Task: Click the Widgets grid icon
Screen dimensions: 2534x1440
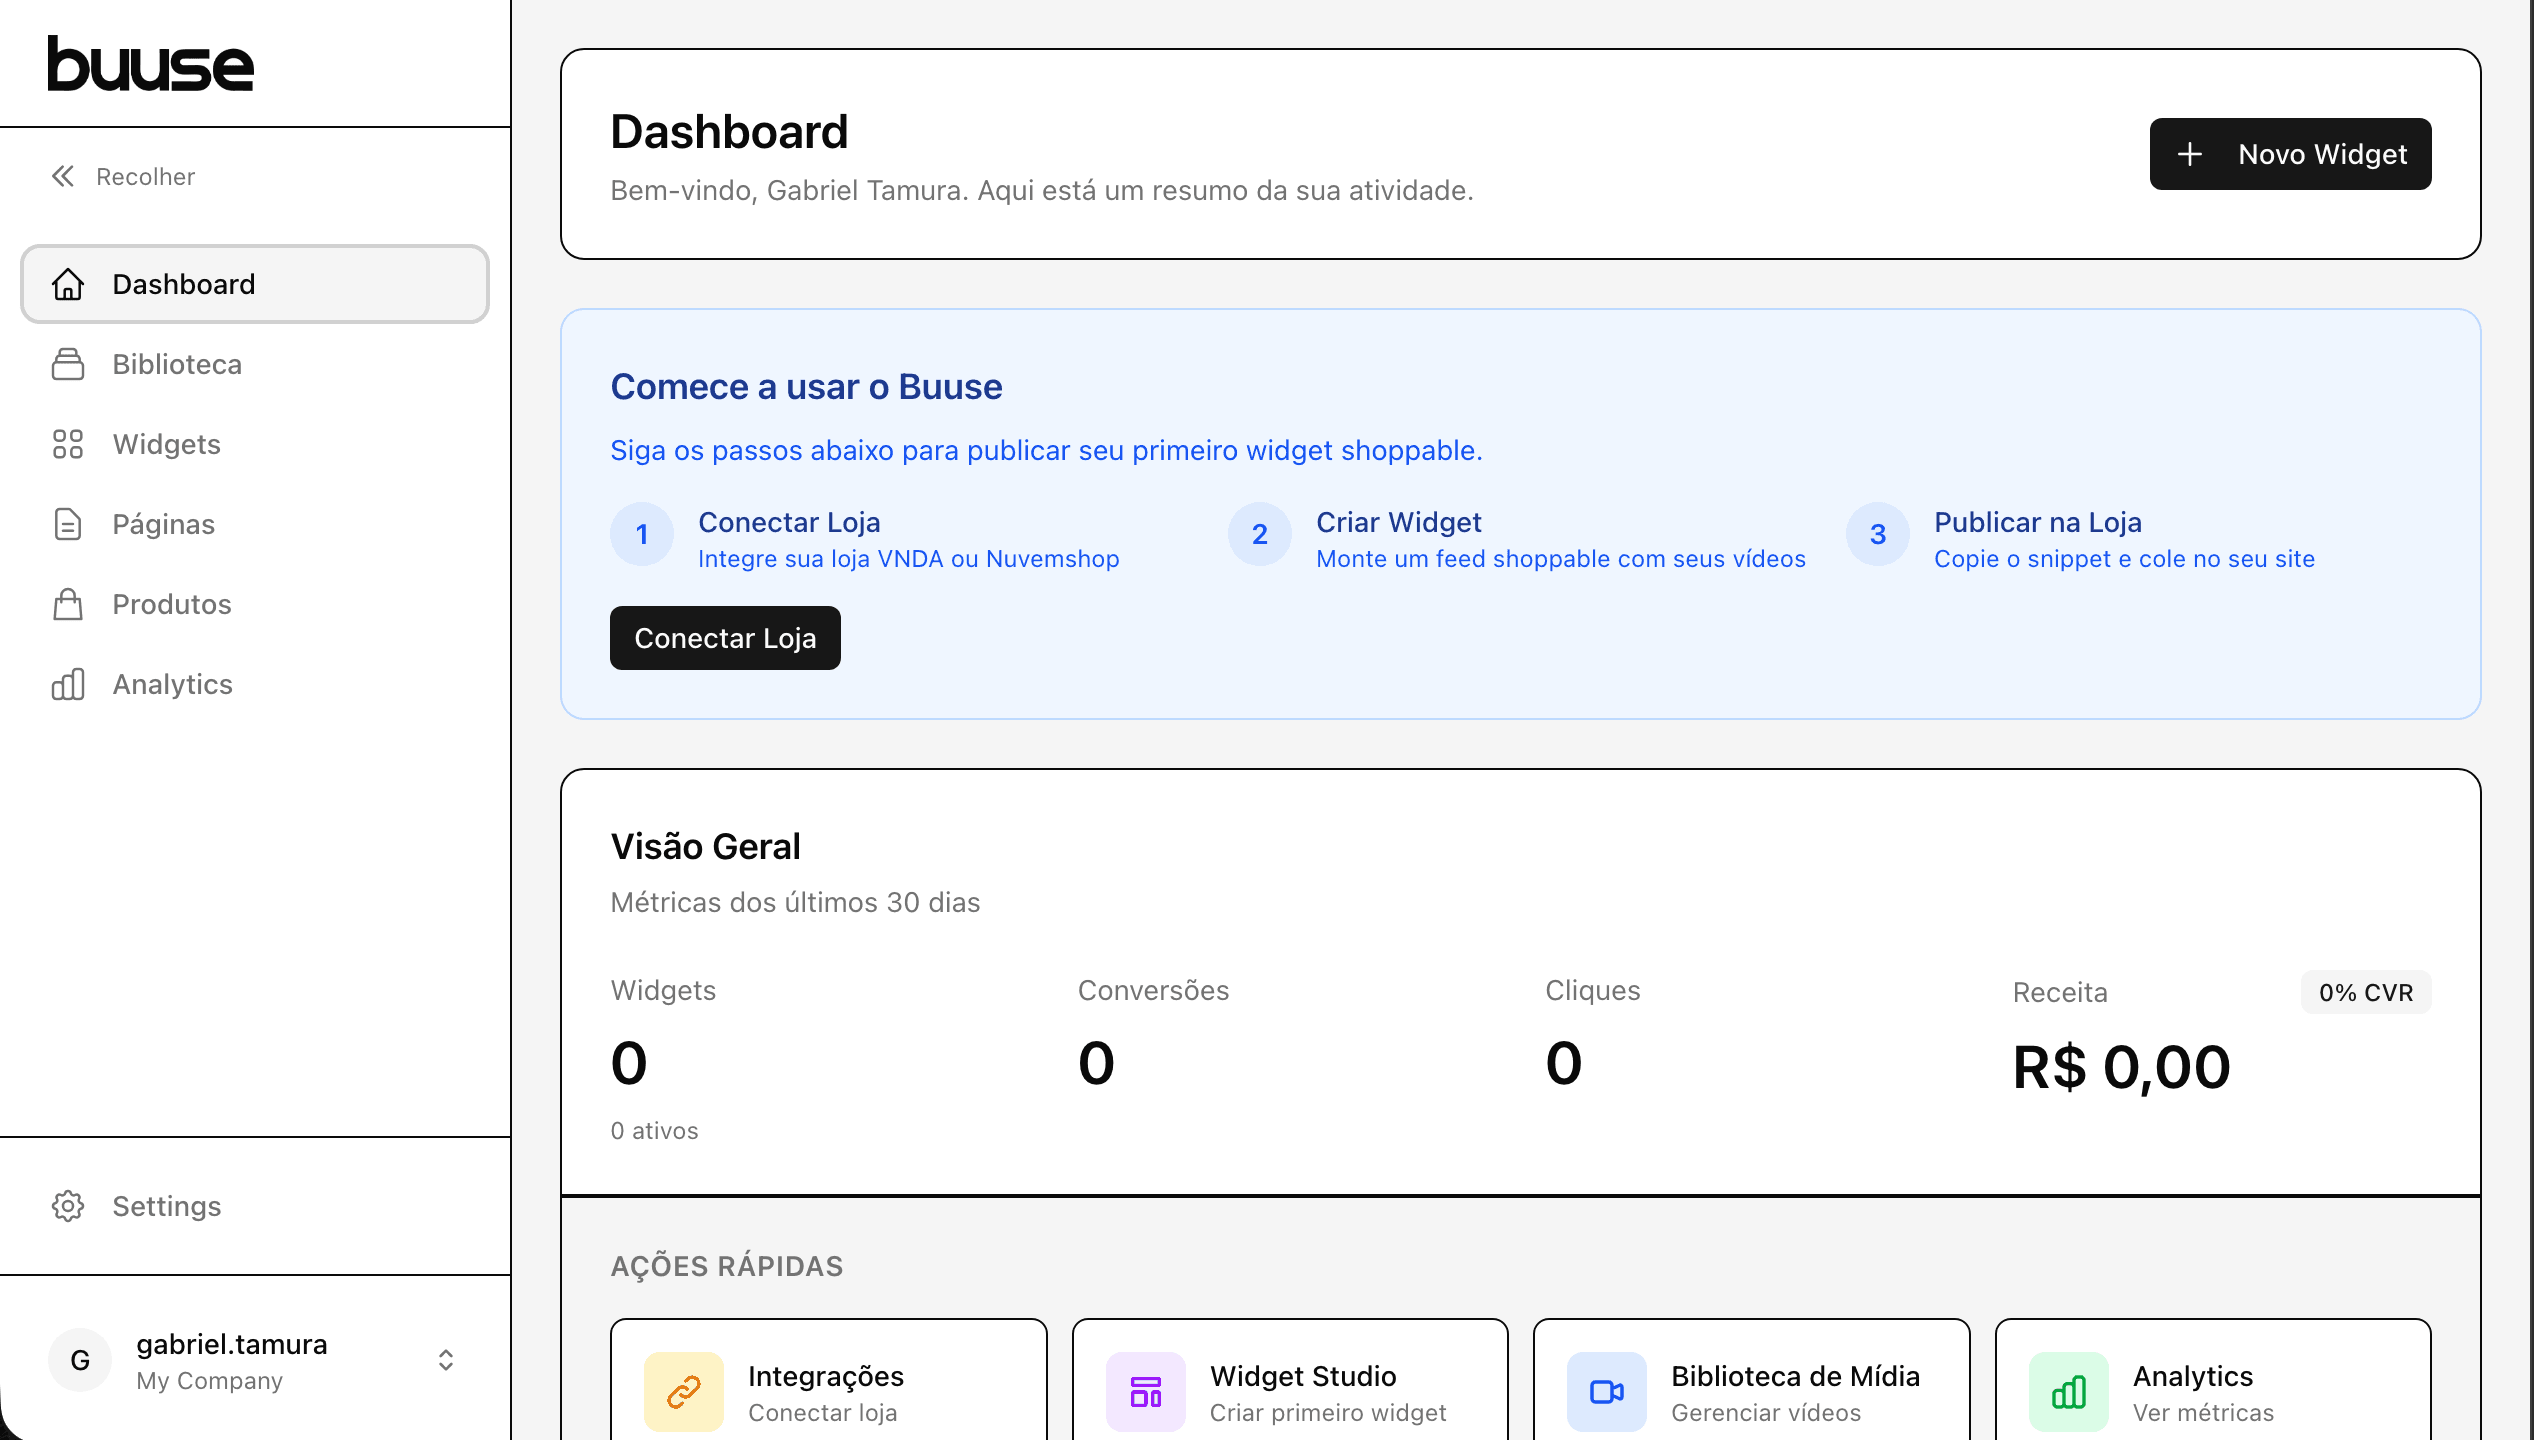Action: coord(68,444)
